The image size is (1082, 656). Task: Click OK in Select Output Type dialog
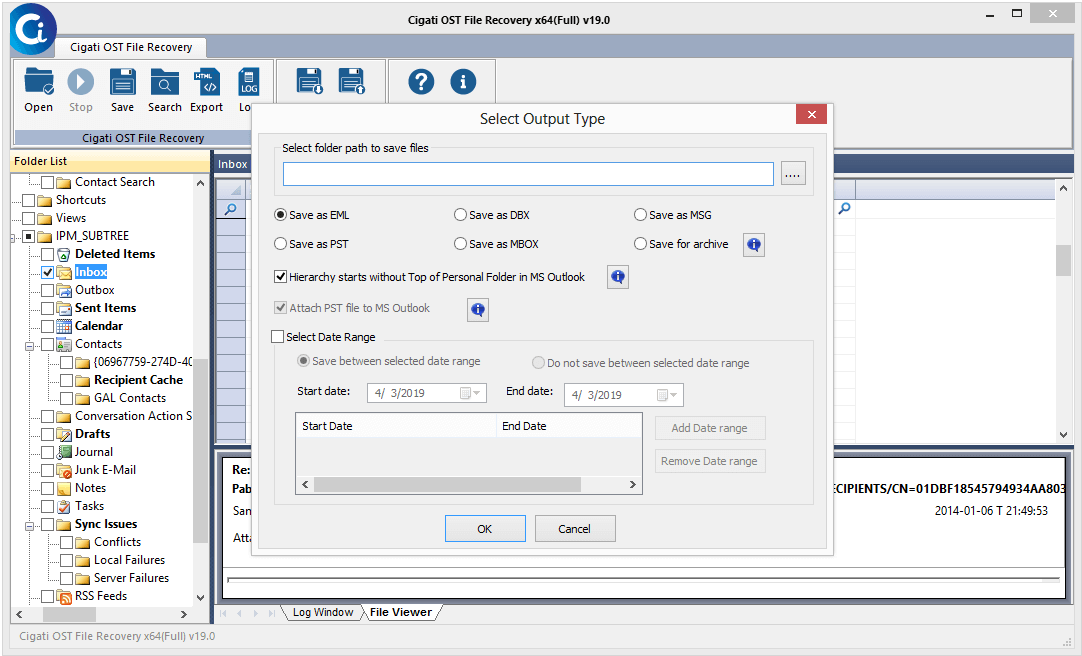[x=485, y=529]
